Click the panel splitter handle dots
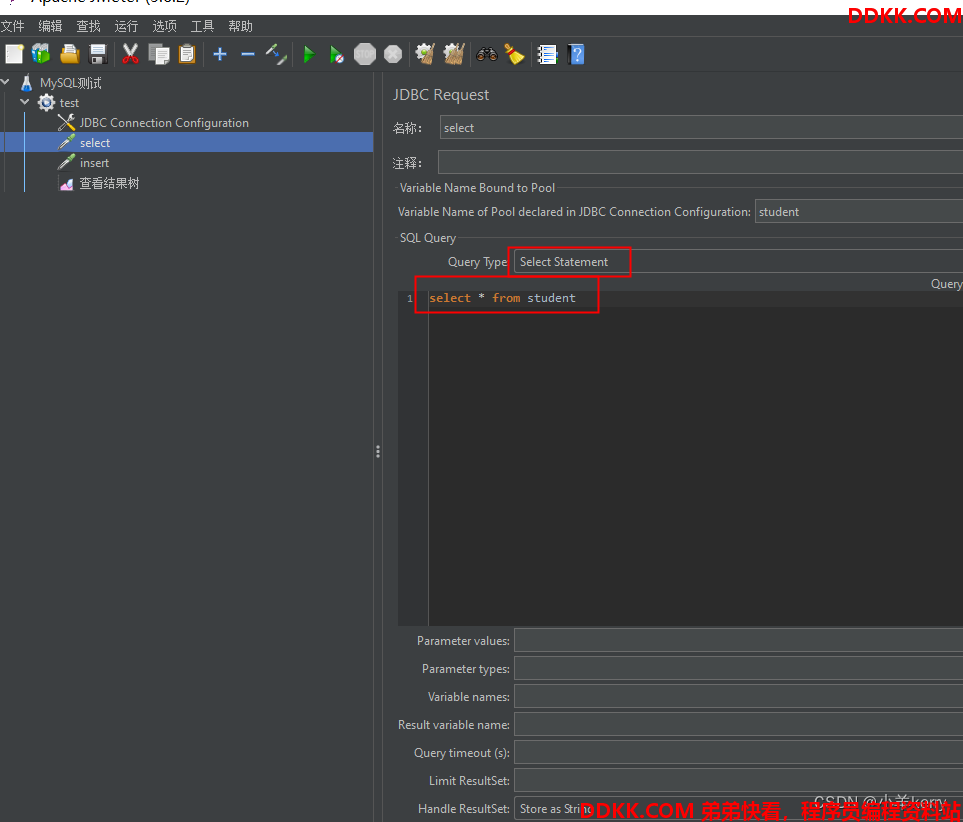Viewport: 963px width, 822px height. coord(378,452)
